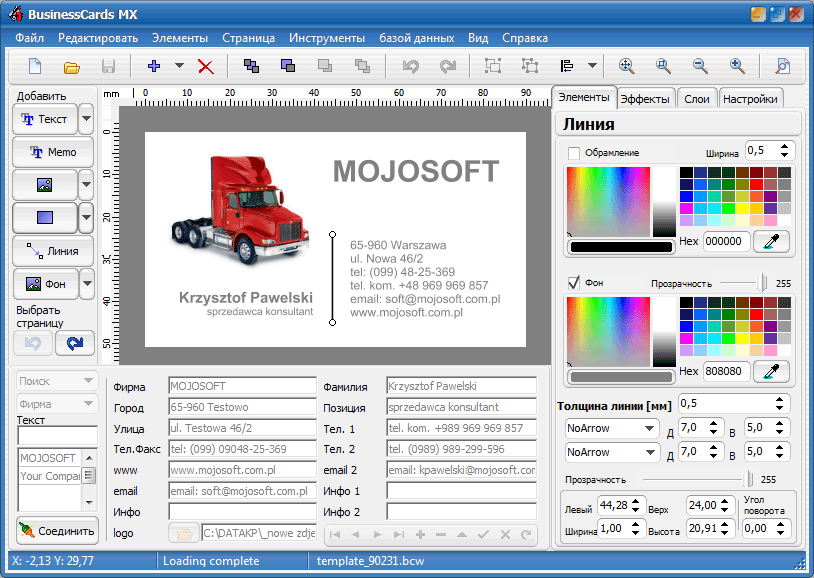This screenshot has height=578, width=814.
Task: Click the Соединить button
Action: point(57,531)
